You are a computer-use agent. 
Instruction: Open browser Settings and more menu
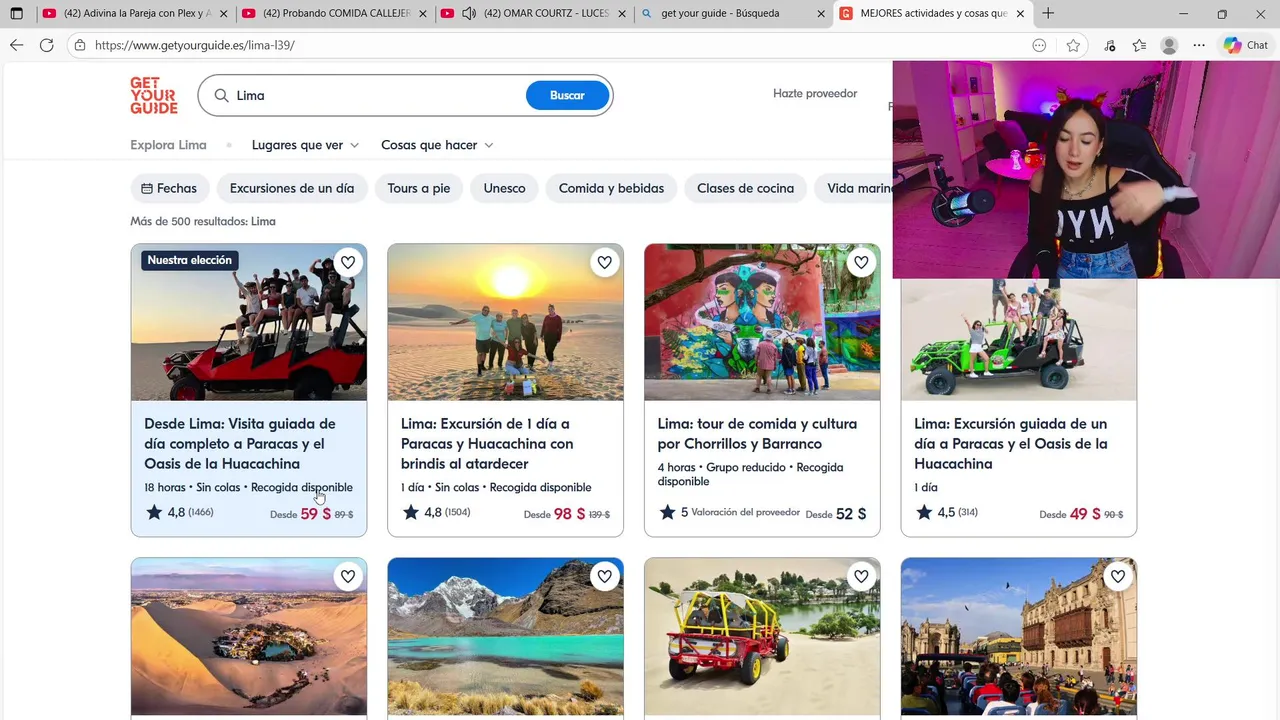[x=1199, y=45]
